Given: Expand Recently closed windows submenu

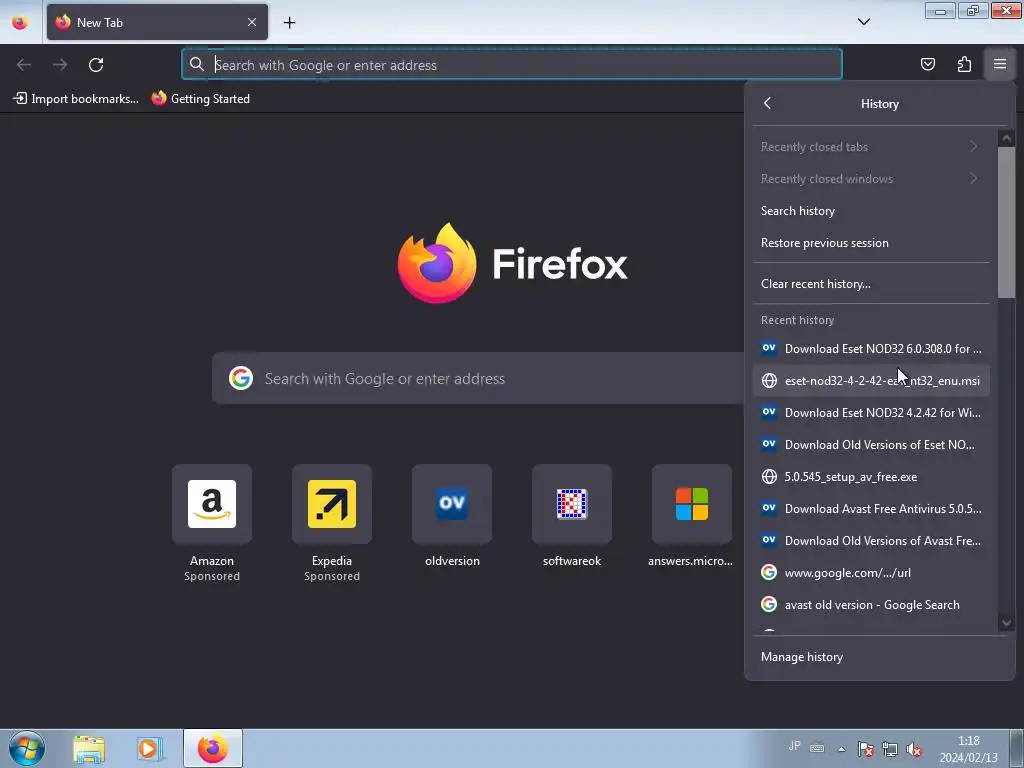Looking at the screenshot, I should coord(871,179).
